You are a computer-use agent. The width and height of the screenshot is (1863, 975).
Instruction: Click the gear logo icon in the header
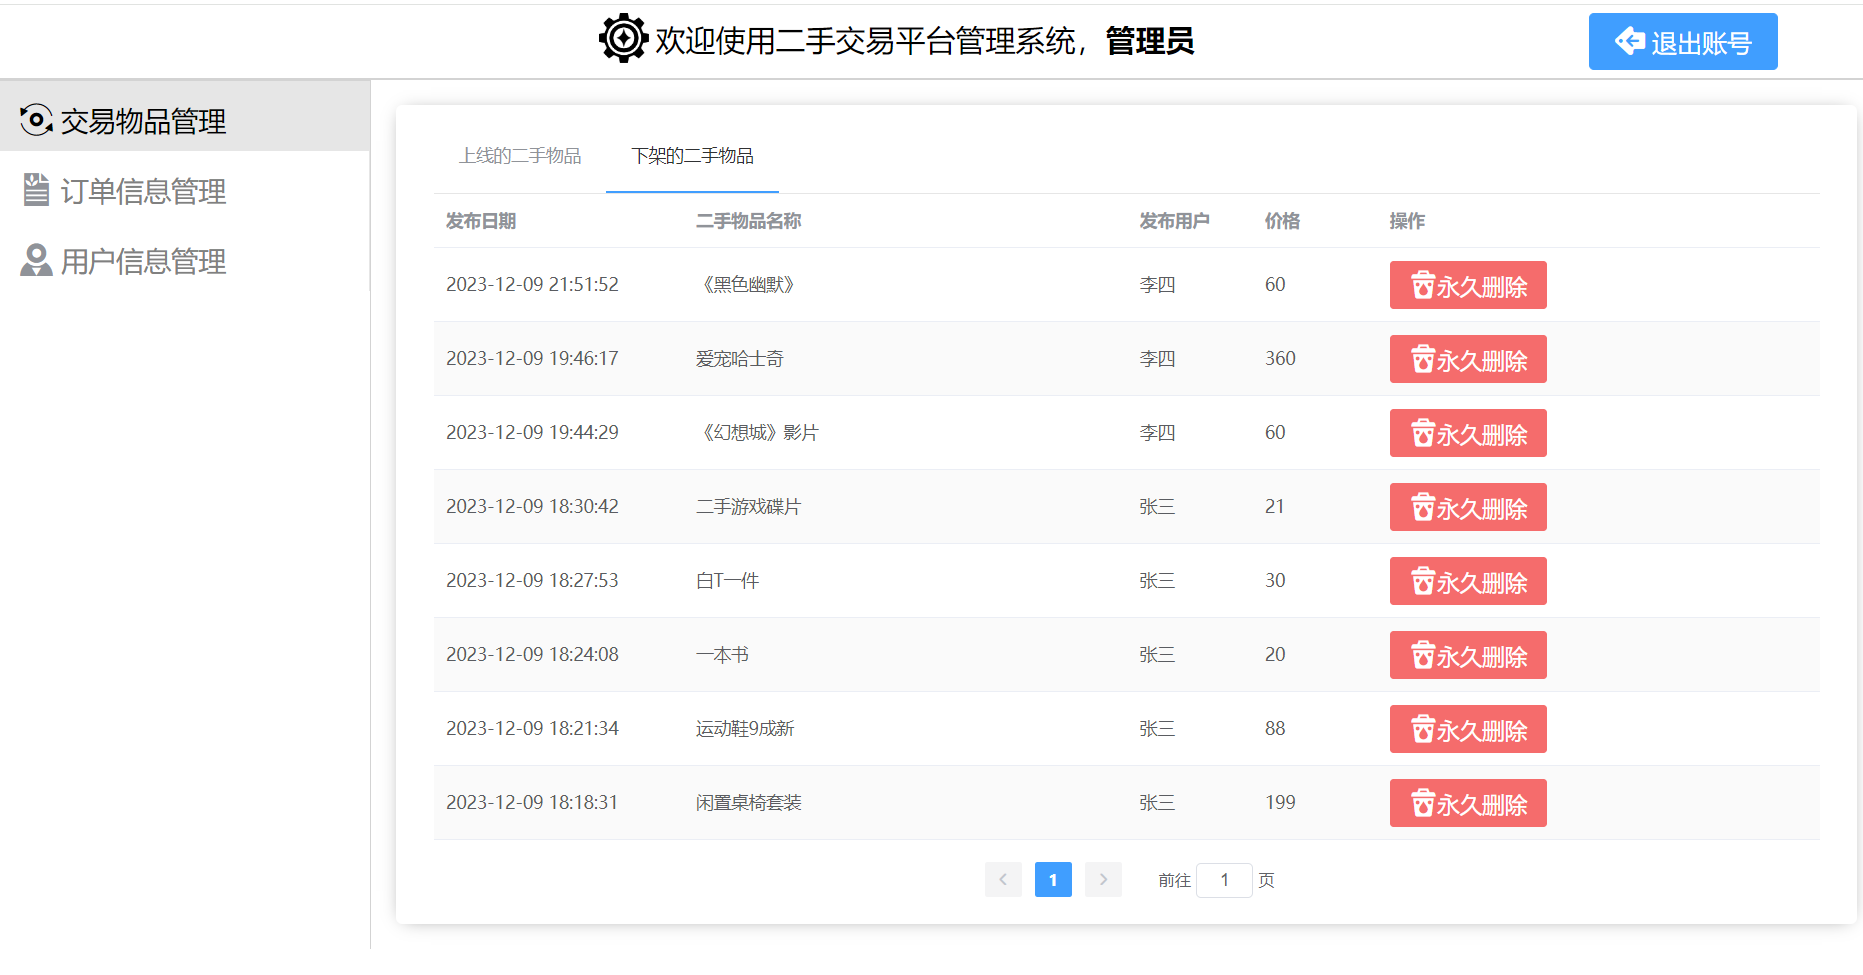click(x=623, y=39)
